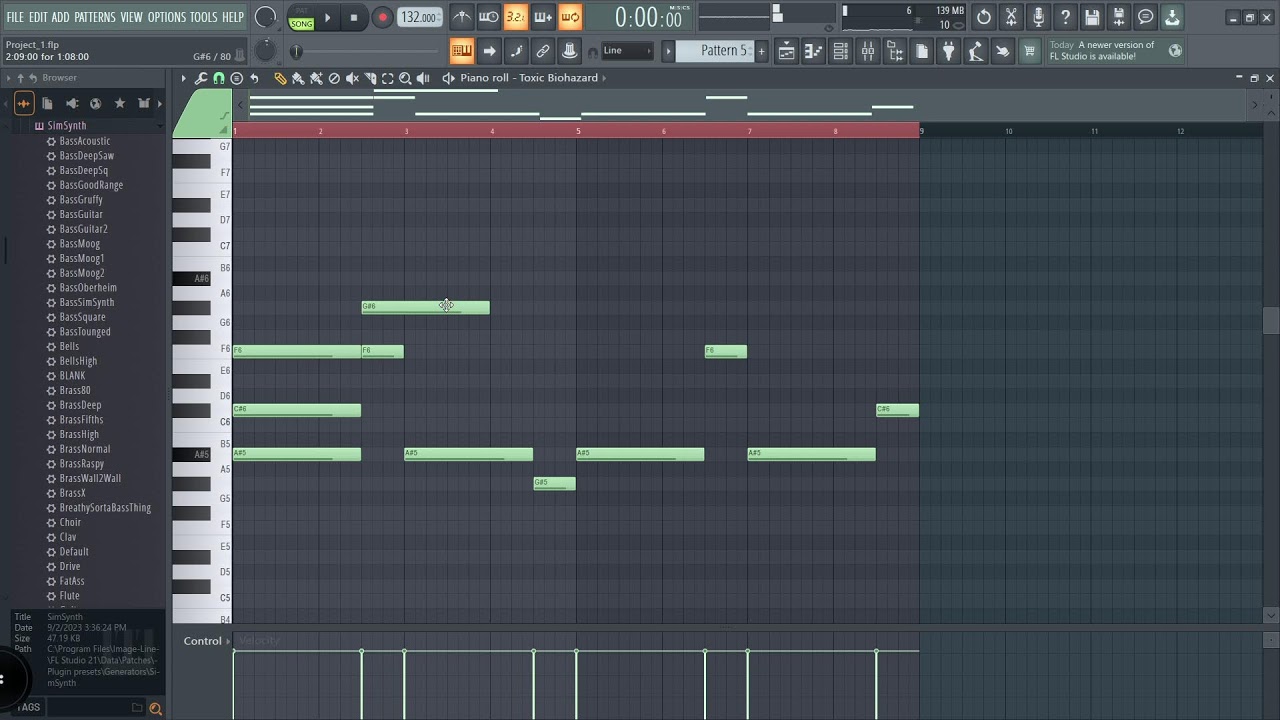1280x720 pixels.
Task: Toggle the blend recording overdub icon
Action: pyautogui.click(x=542, y=17)
